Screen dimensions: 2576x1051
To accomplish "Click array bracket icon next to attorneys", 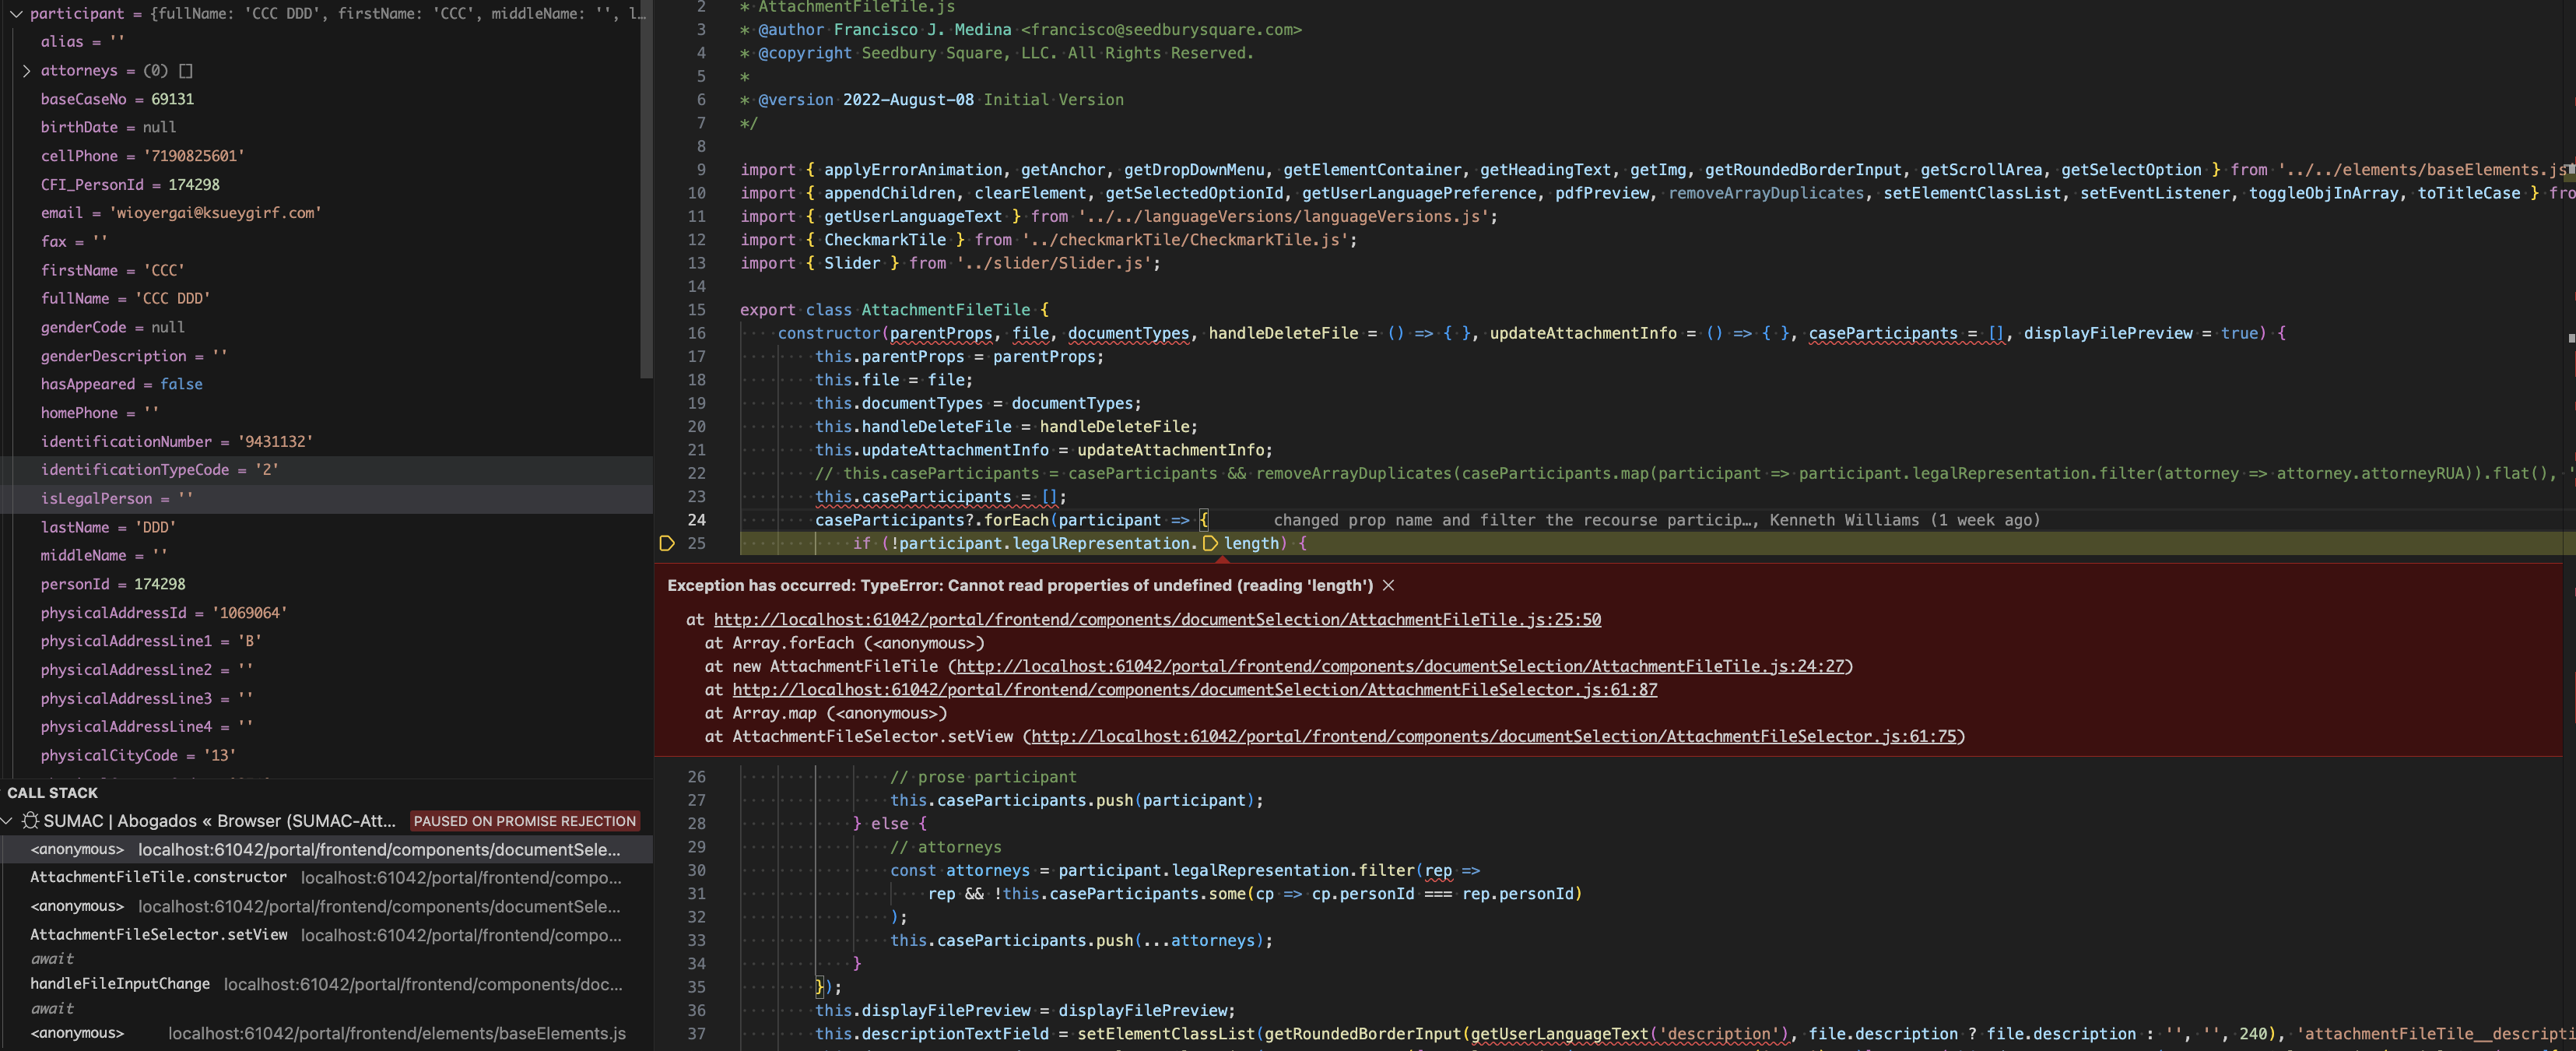I will tap(186, 70).
